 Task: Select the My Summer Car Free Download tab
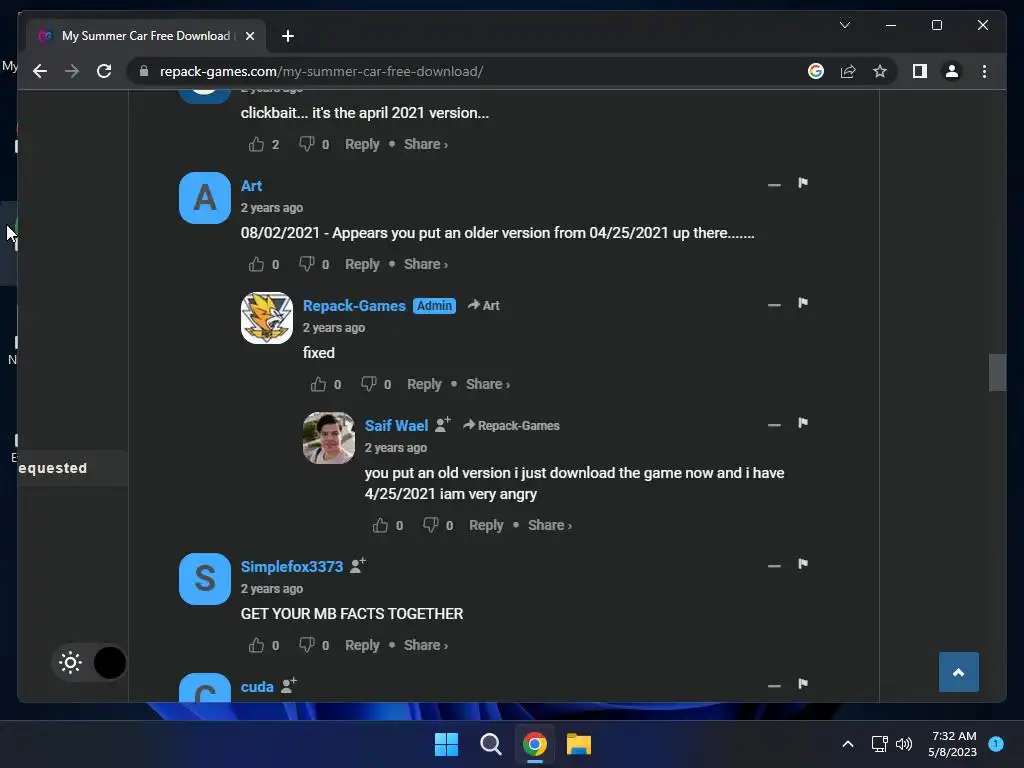click(x=146, y=36)
